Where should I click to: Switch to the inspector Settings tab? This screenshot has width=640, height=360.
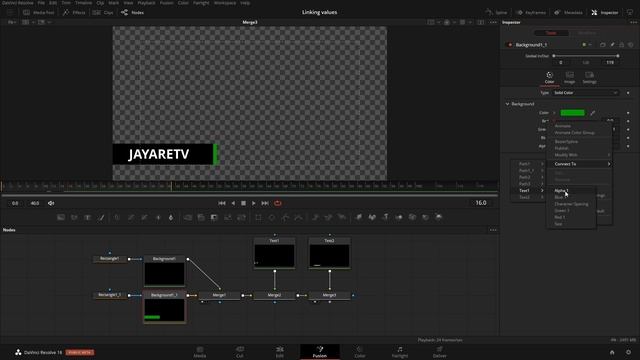tap(589, 78)
